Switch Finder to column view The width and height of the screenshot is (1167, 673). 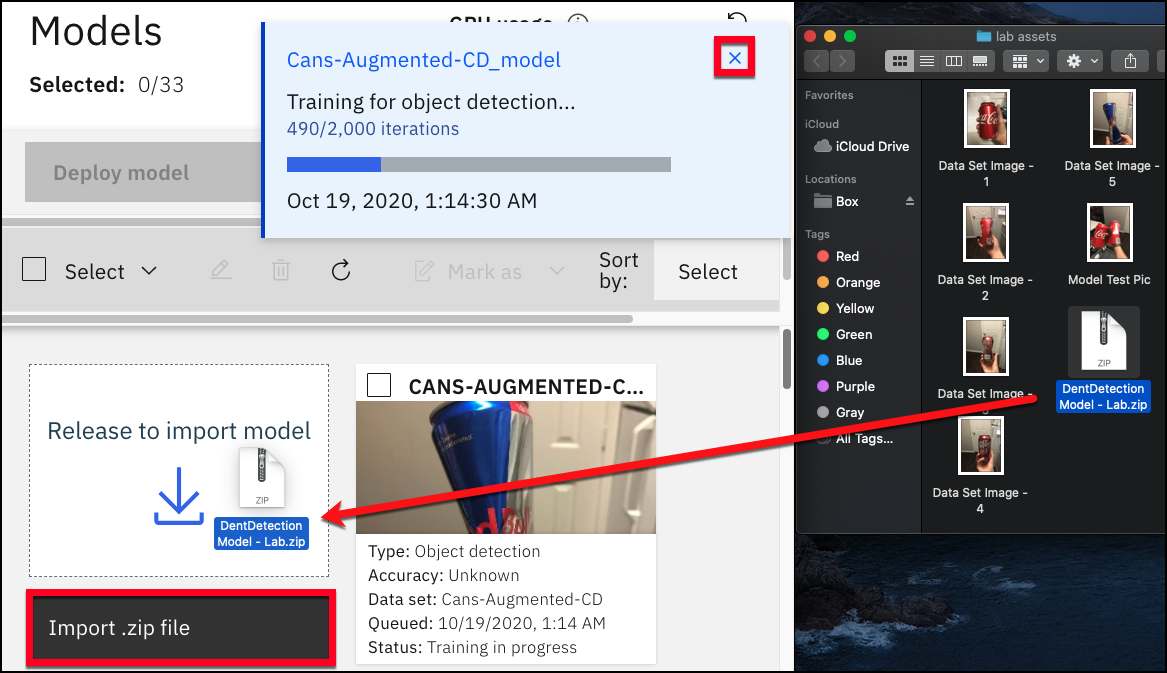pyautogui.click(x=953, y=61)
